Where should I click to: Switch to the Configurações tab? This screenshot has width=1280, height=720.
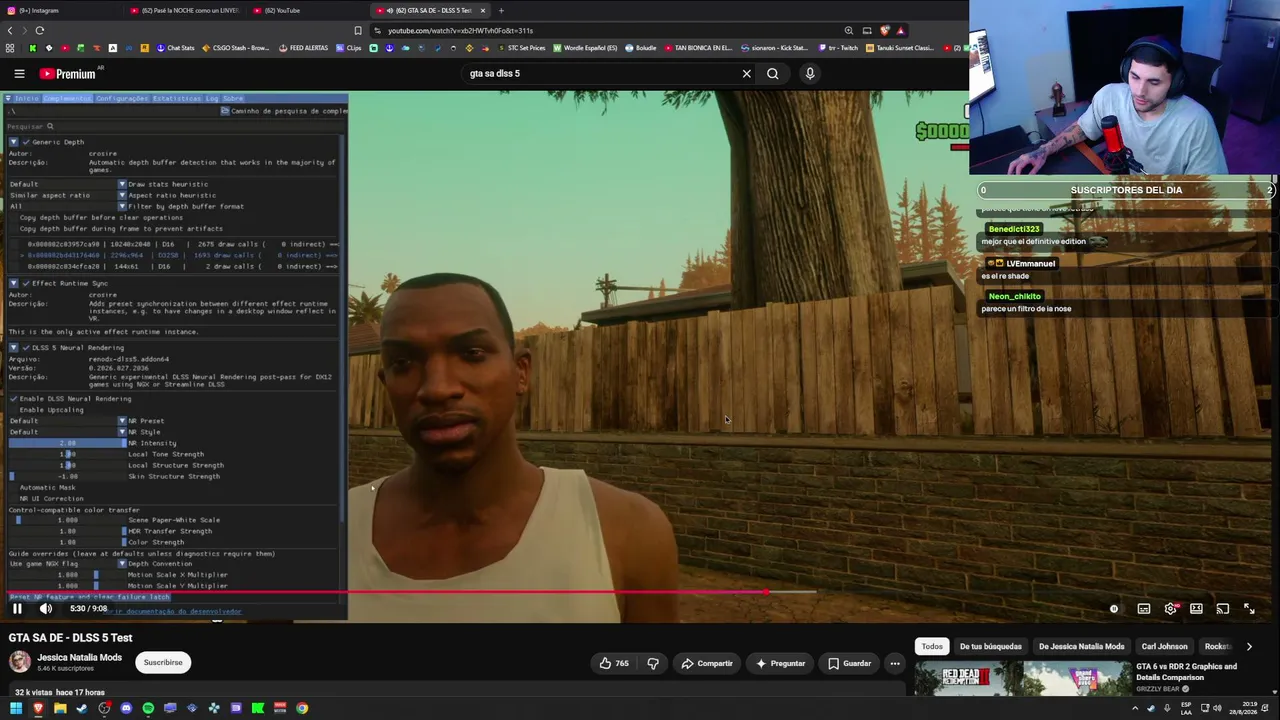121,98
